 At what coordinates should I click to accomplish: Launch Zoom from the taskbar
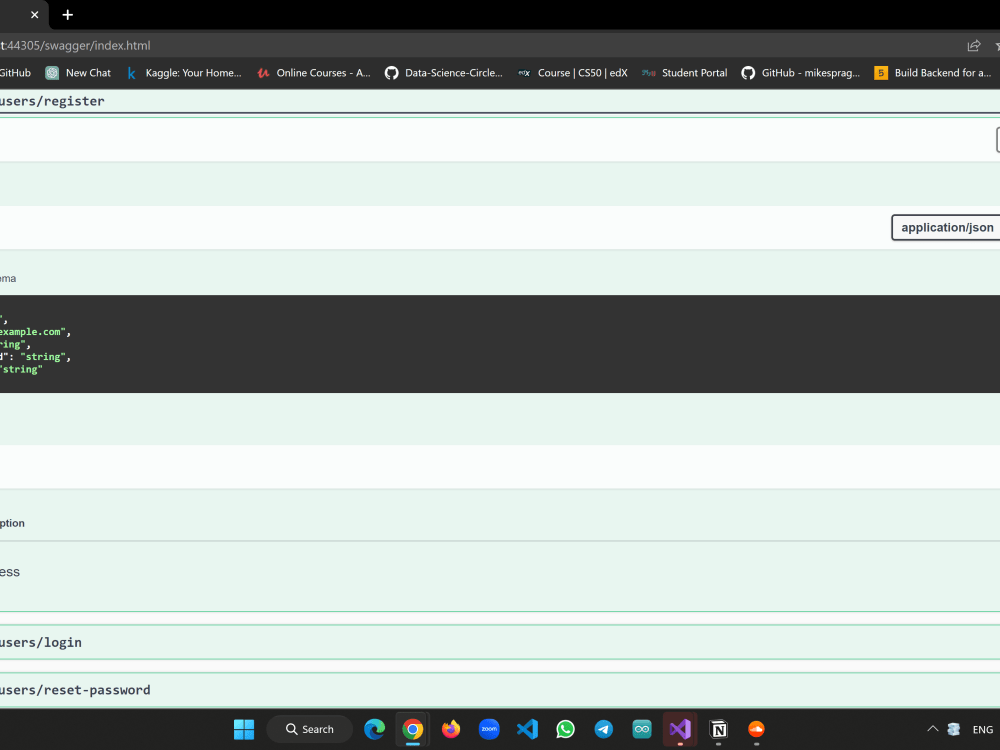pos(489,729)
